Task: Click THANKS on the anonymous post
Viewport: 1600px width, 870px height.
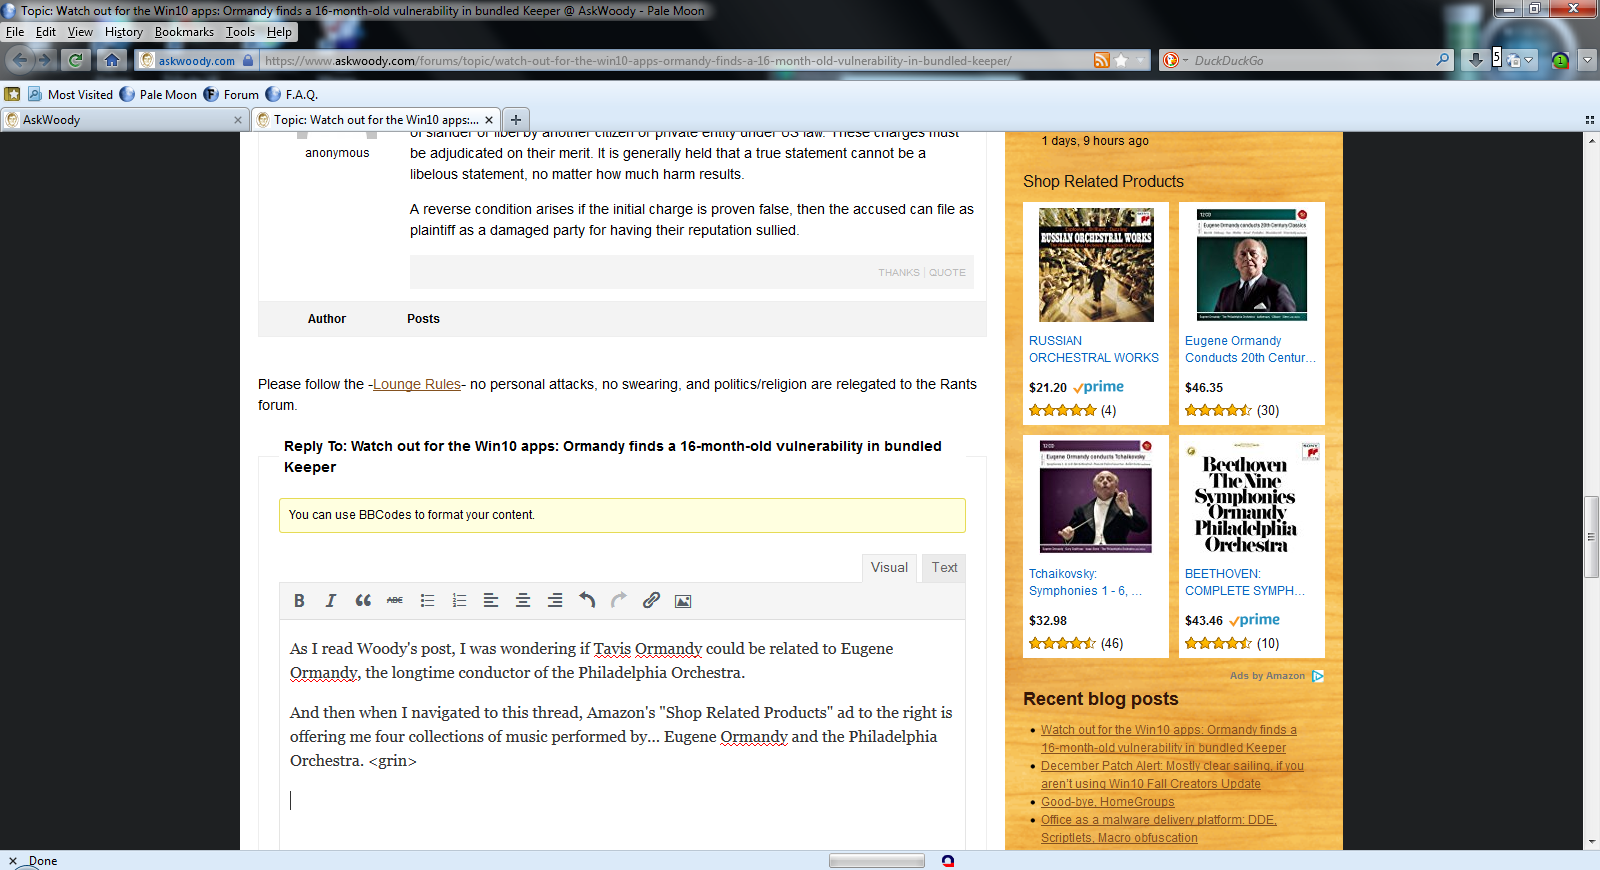Action: [x=898, y=272]
